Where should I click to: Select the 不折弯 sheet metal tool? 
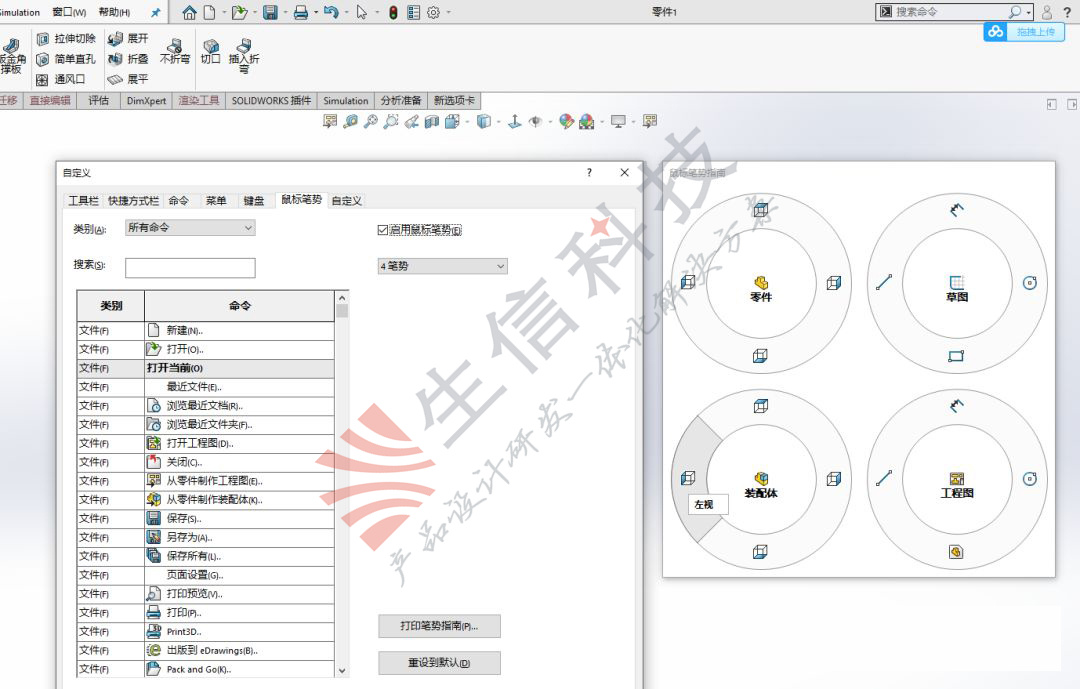click(175, 49)
